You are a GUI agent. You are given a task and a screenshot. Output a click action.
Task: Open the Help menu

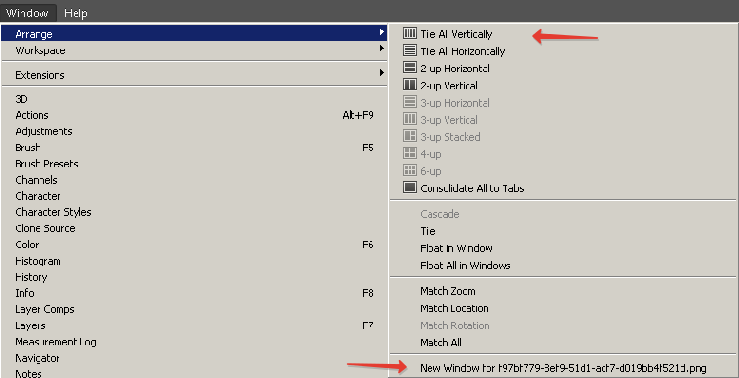pos(76,13)
